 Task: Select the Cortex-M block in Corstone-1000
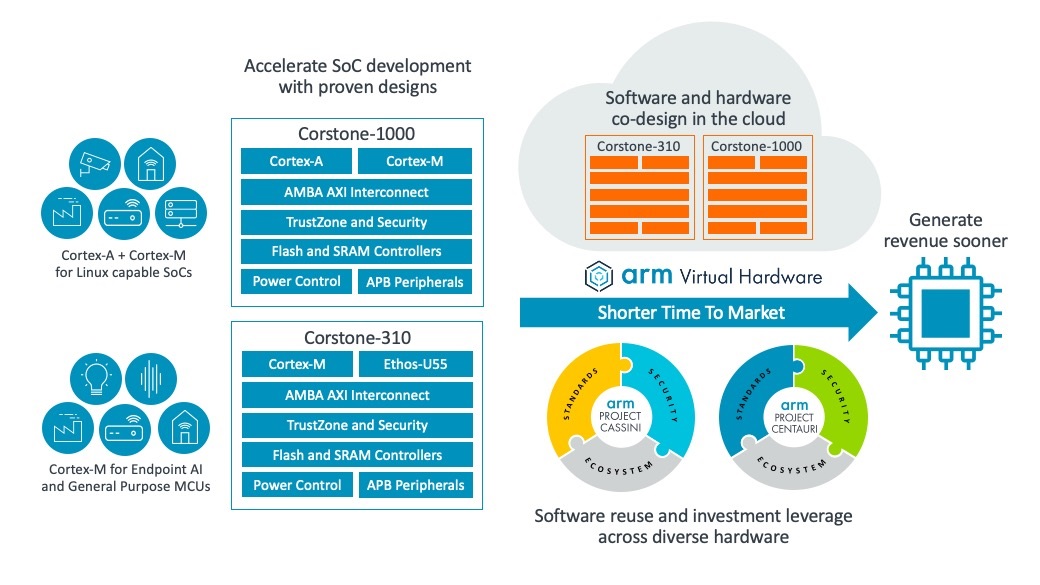[415, 161]
